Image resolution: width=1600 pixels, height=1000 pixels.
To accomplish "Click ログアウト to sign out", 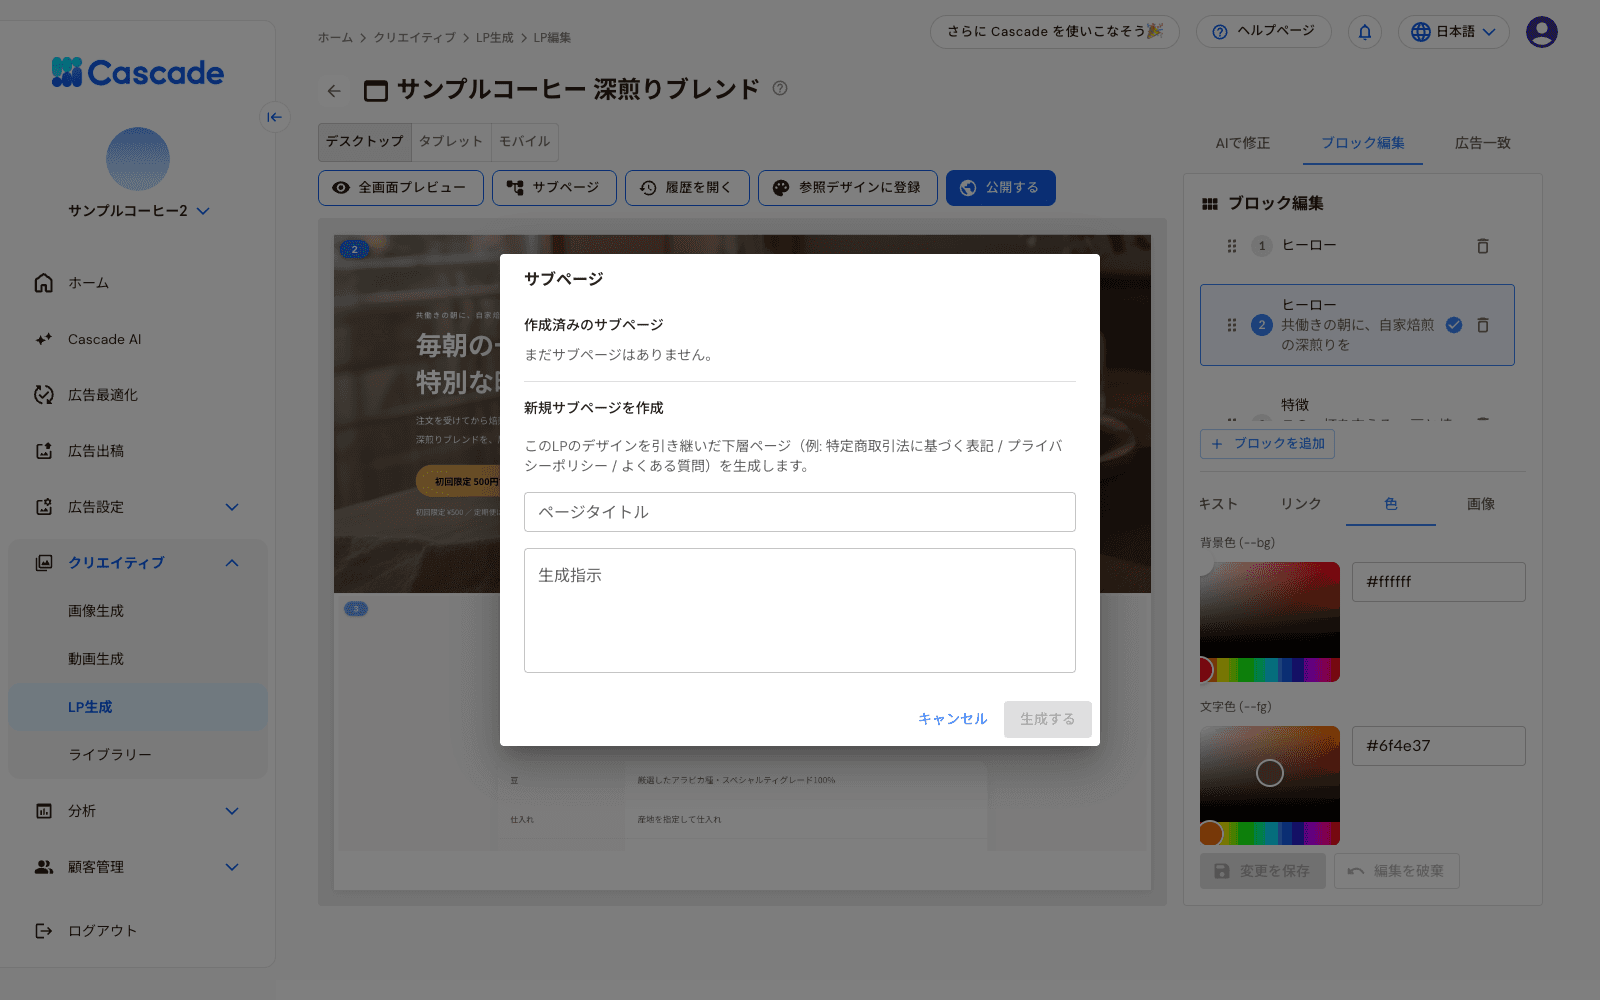I will [x=138, y=931].
